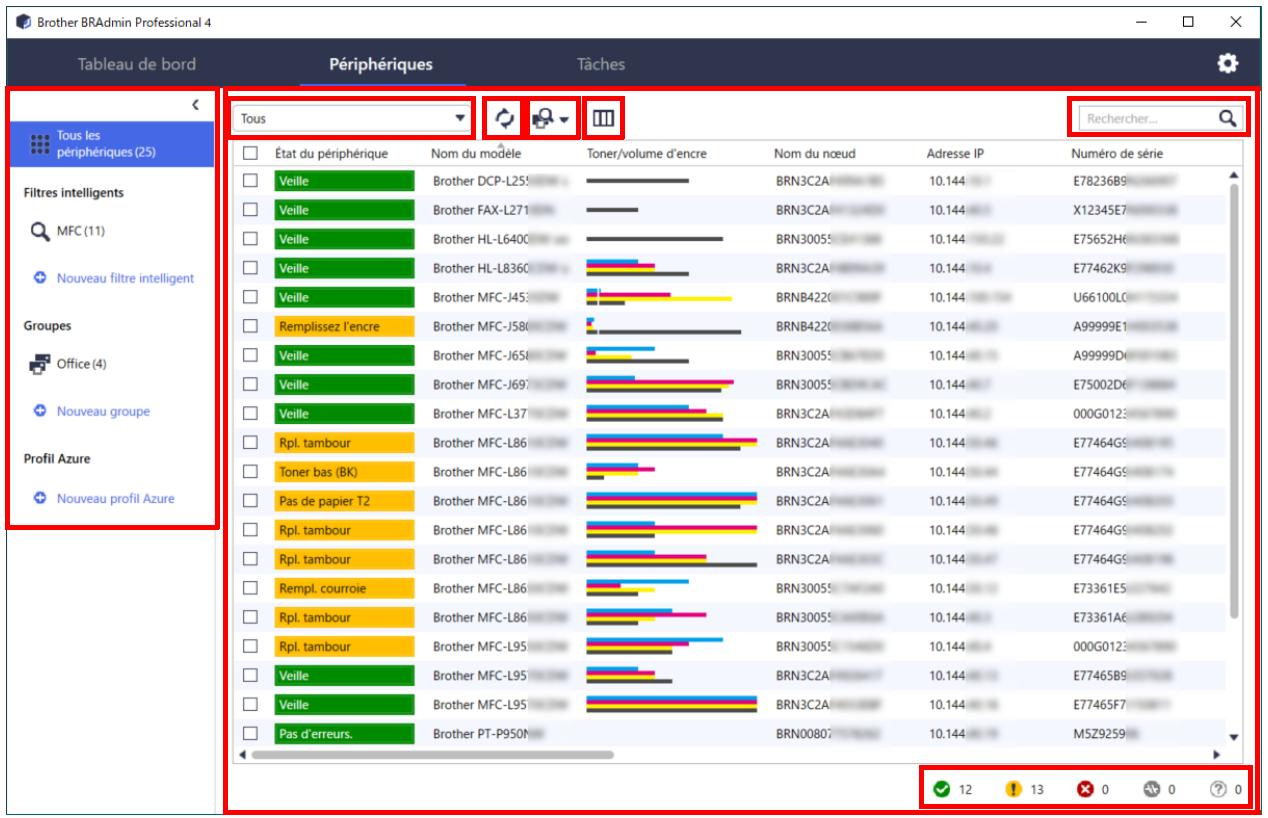The width and height of the screenshot is (1268, 818).
Task: Click toner bar of Brother HL-L6400 row
Action: [x=654, y=238]
